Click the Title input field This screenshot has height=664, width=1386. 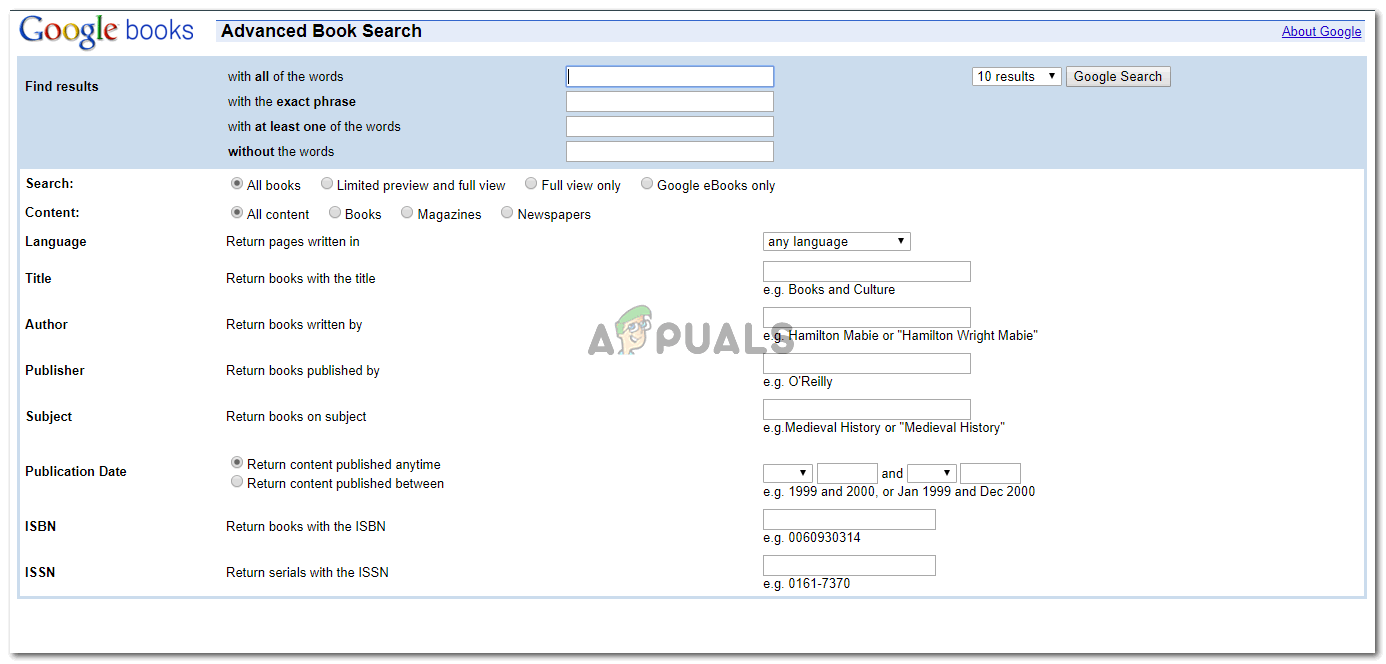[867, 272]
